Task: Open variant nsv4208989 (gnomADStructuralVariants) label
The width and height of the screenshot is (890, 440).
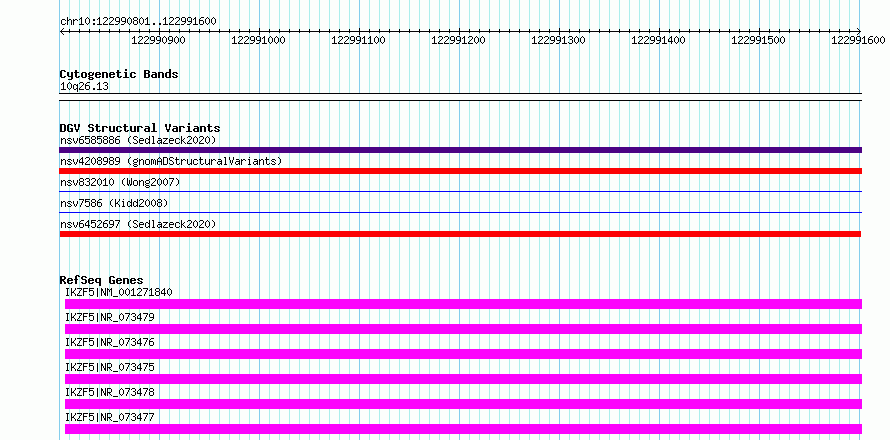Action: click(171, 161)
